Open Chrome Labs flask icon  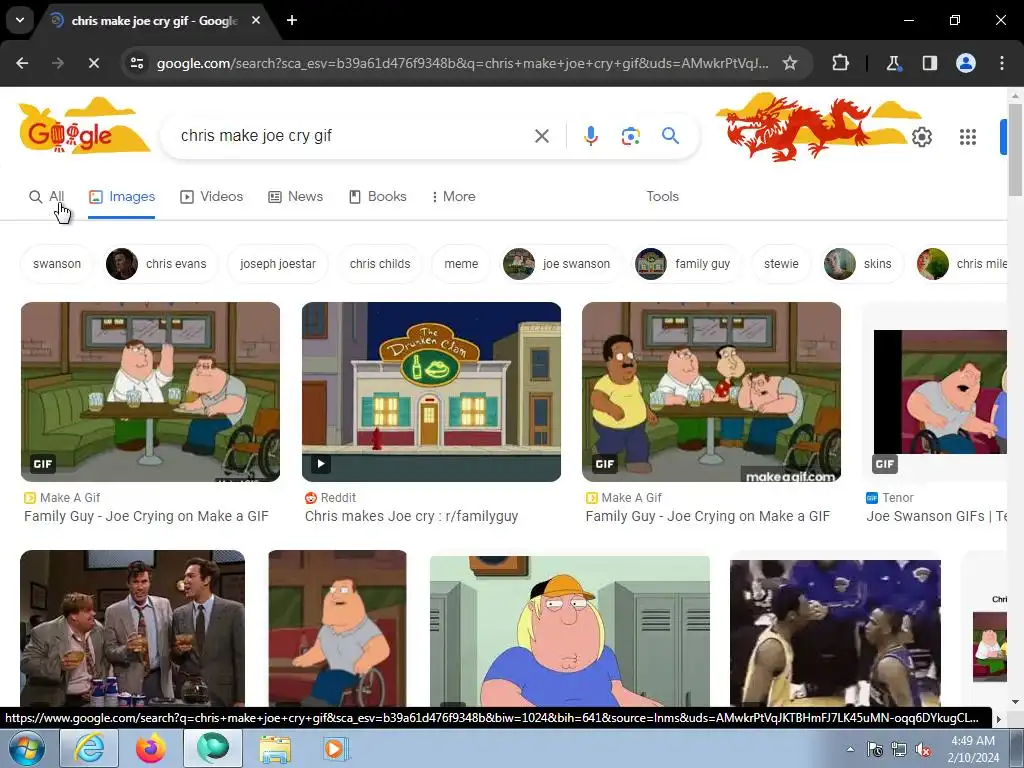click(893, 63)
